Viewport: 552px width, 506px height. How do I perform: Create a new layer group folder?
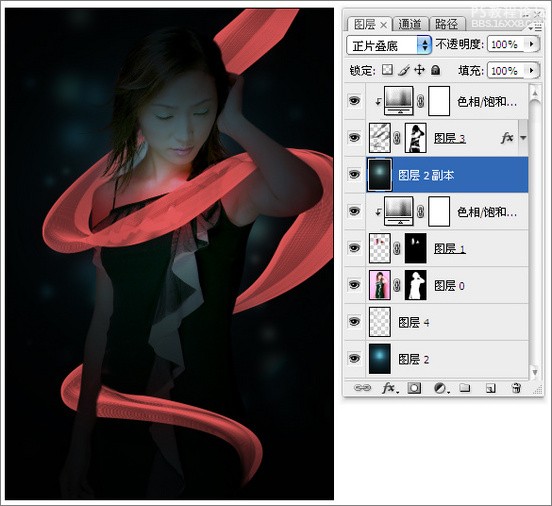[x=465, y=388]
